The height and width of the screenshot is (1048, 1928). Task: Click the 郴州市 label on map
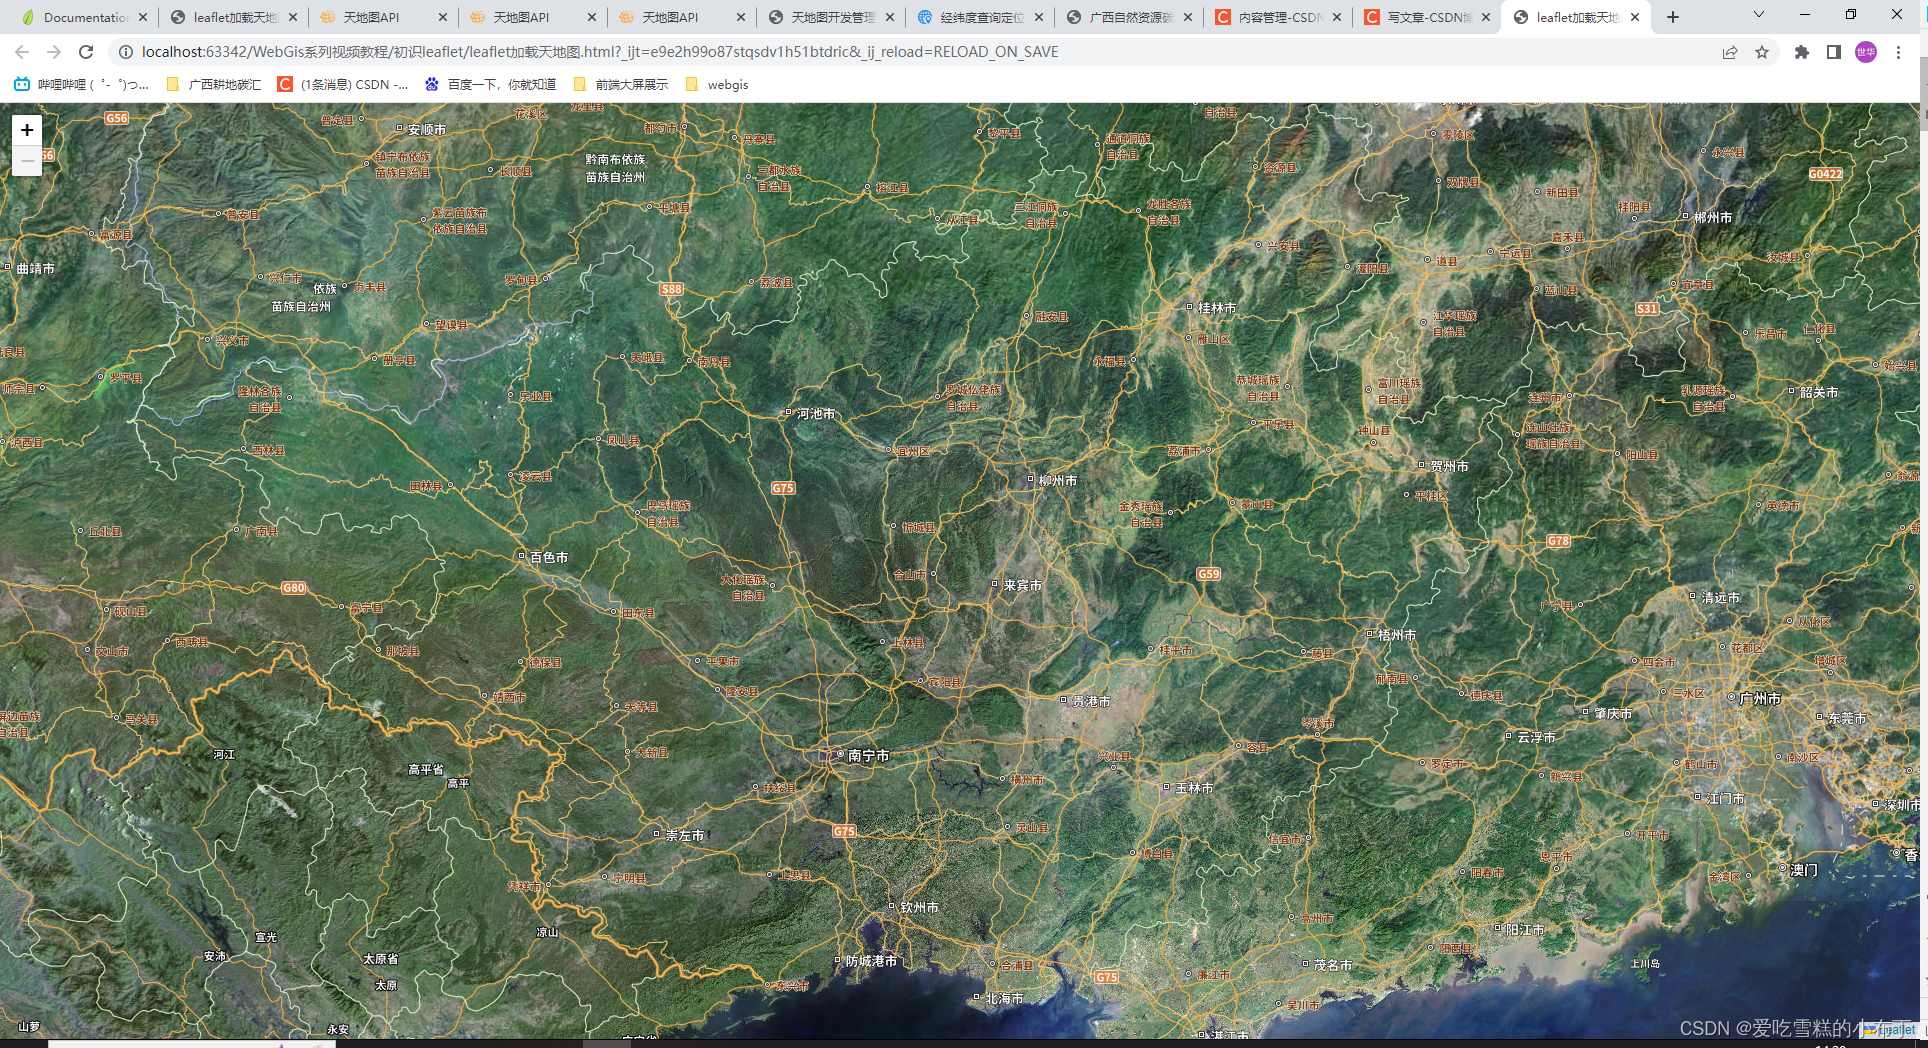point(1713,217)
